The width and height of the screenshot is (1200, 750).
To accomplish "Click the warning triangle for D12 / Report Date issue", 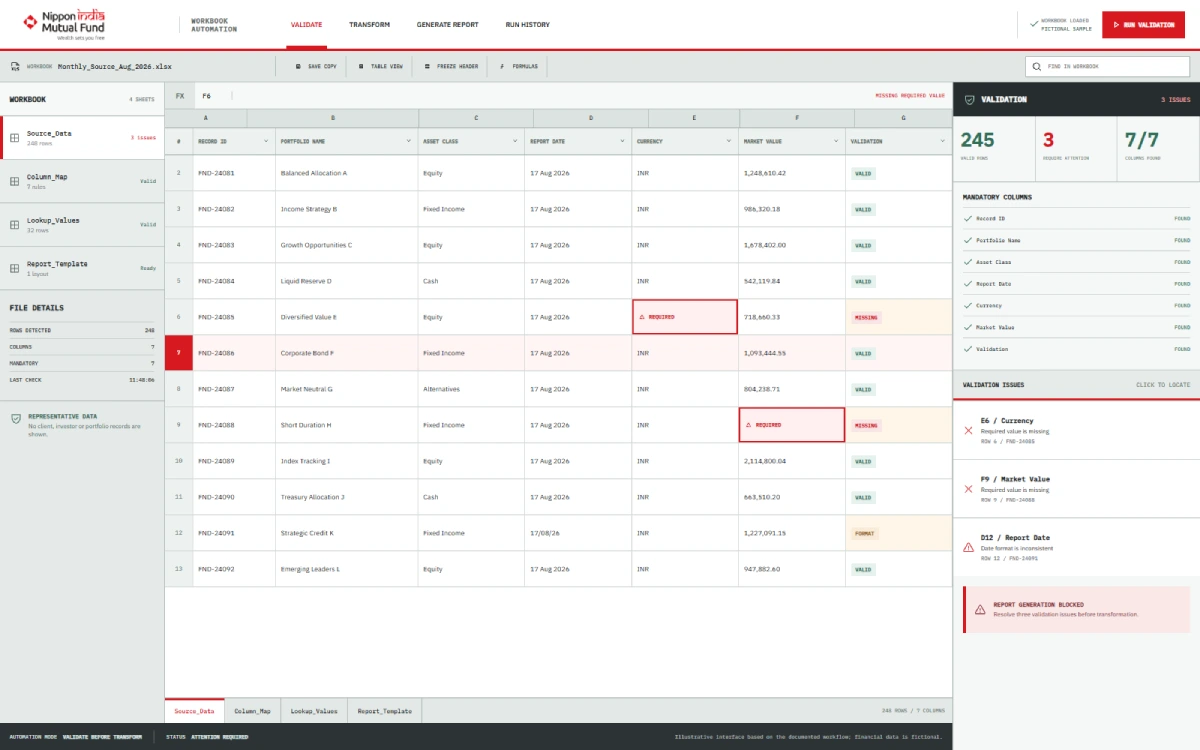I will point(968,547).
